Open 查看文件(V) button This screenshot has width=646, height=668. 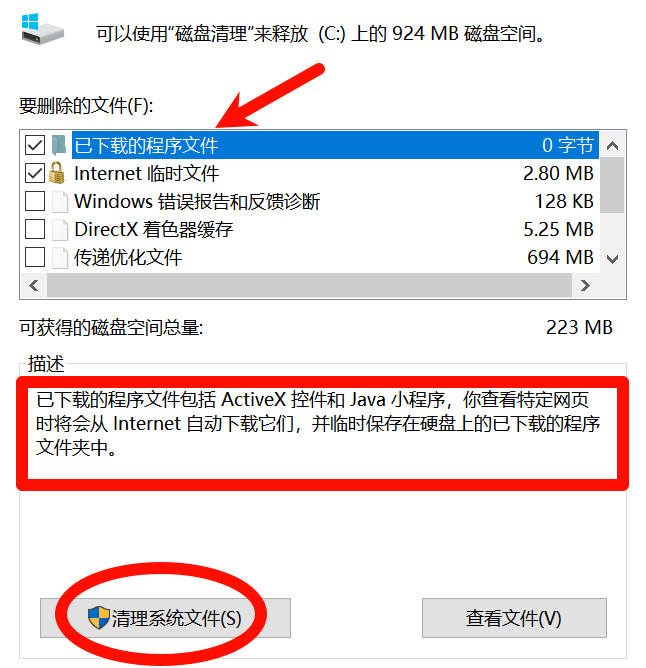pos(514,618)
